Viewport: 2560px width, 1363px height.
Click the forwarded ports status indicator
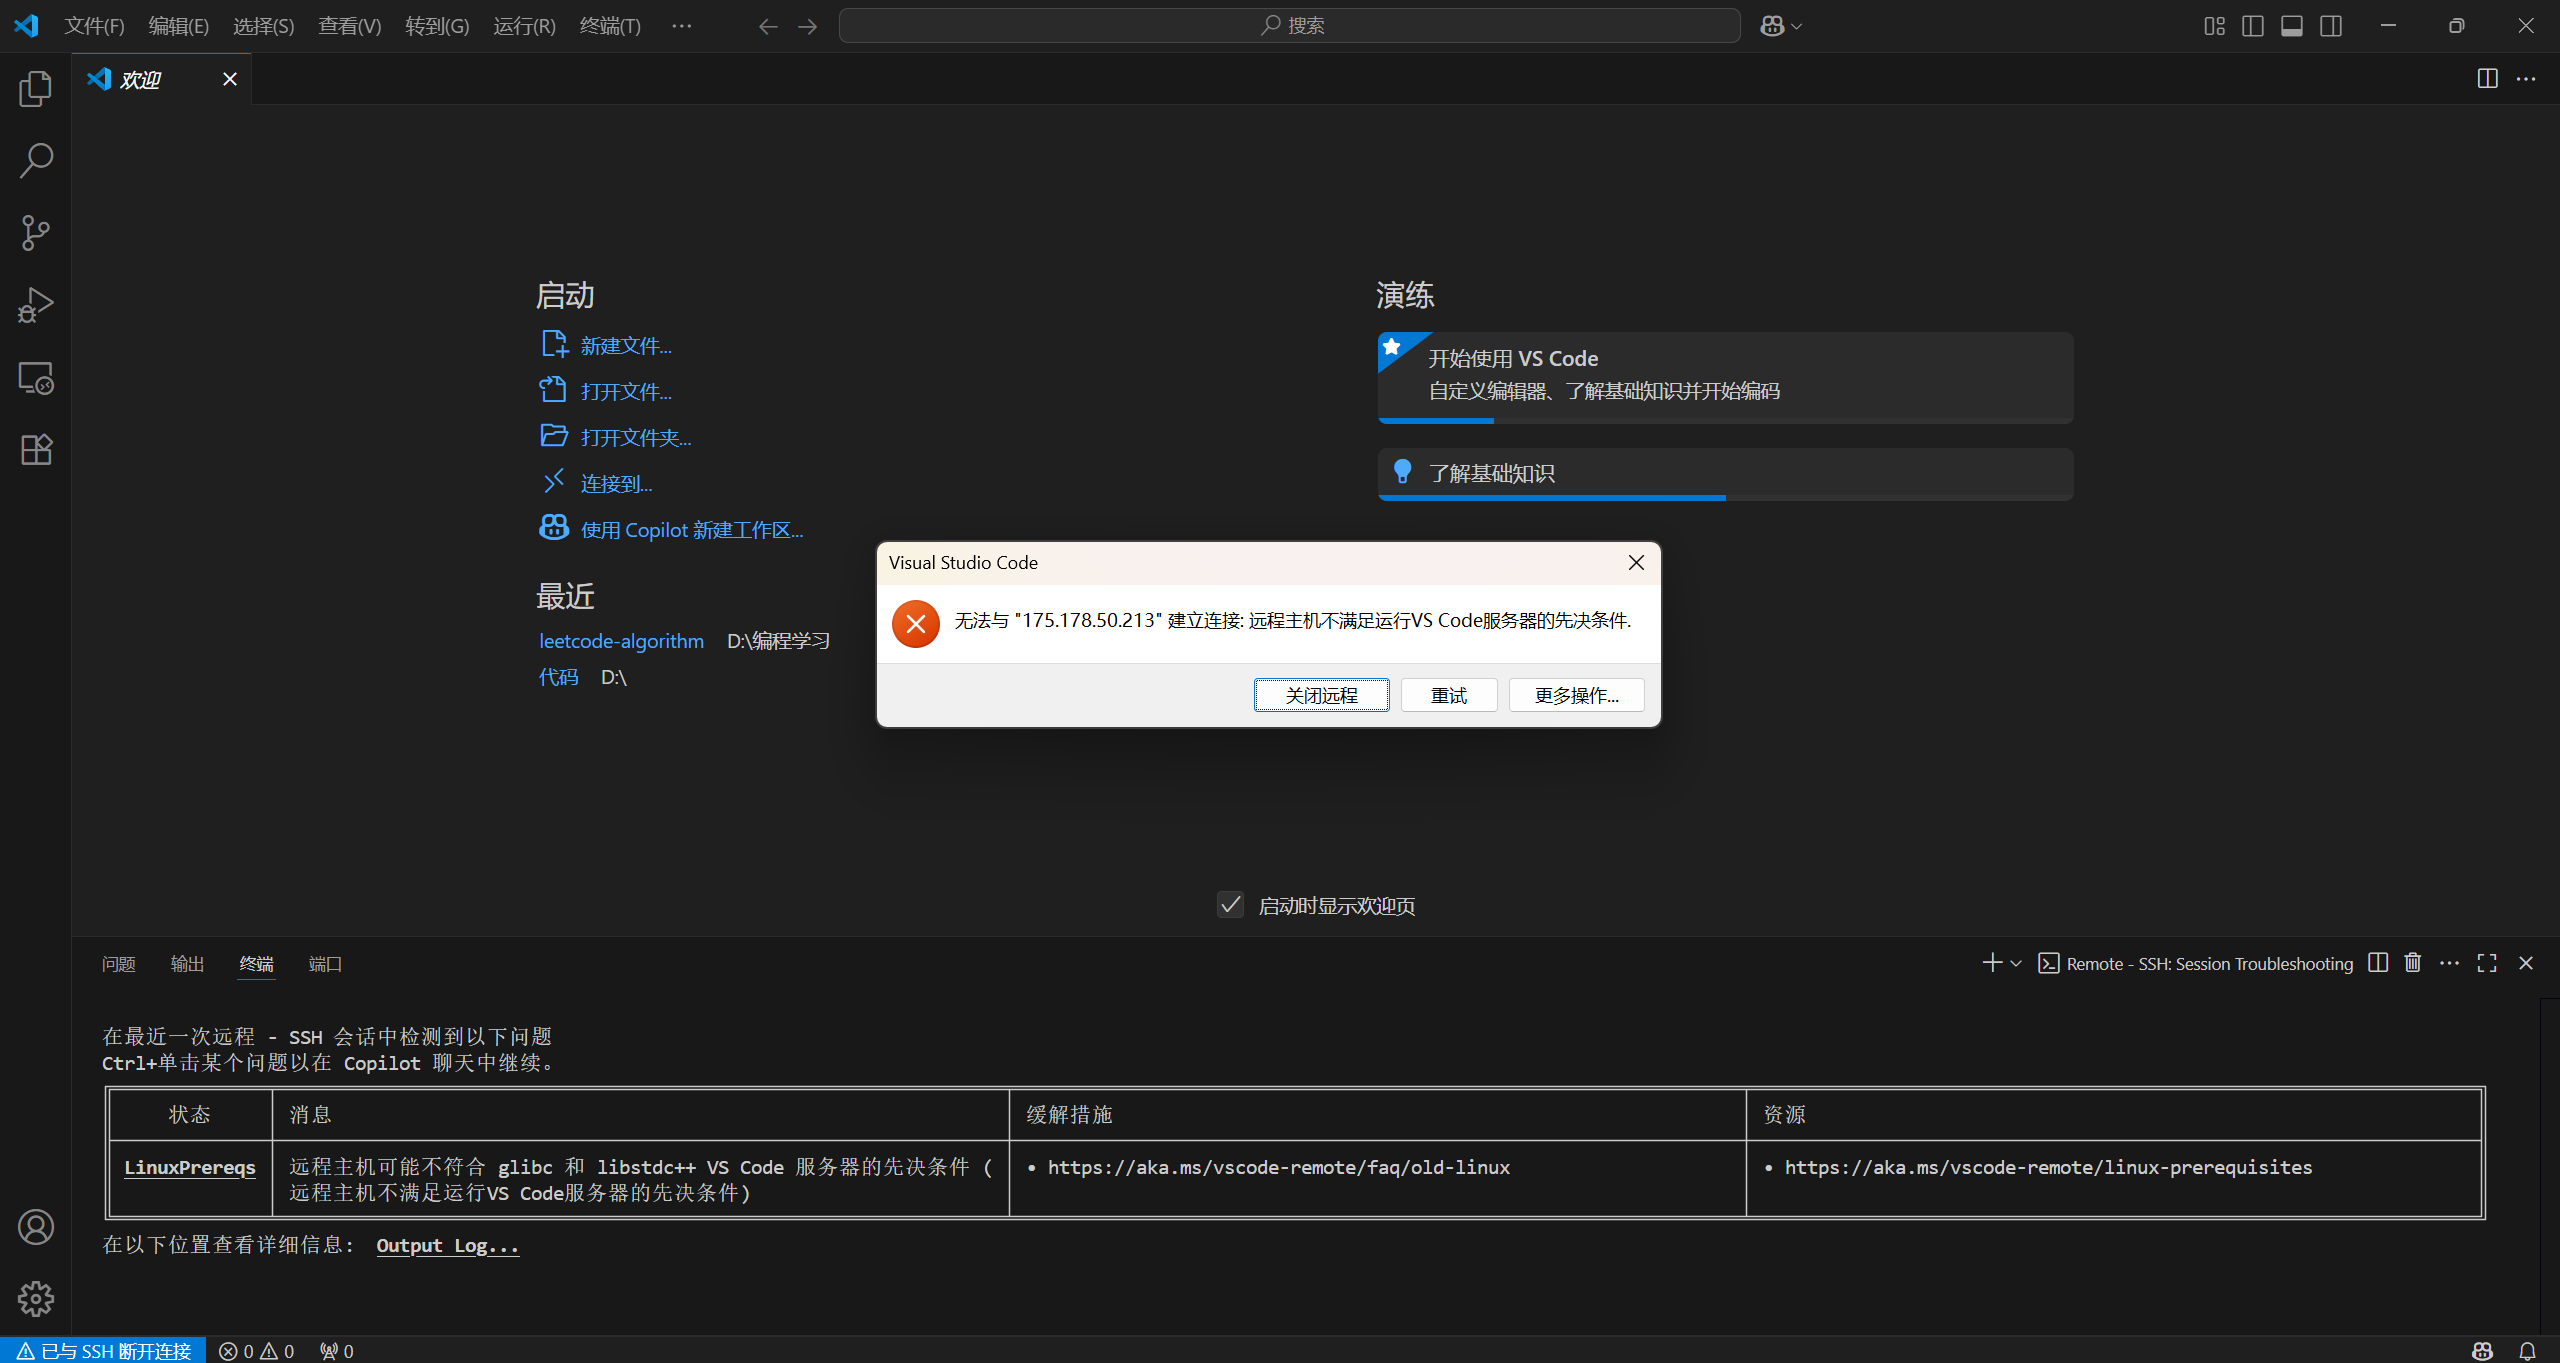click(337, 1351)
